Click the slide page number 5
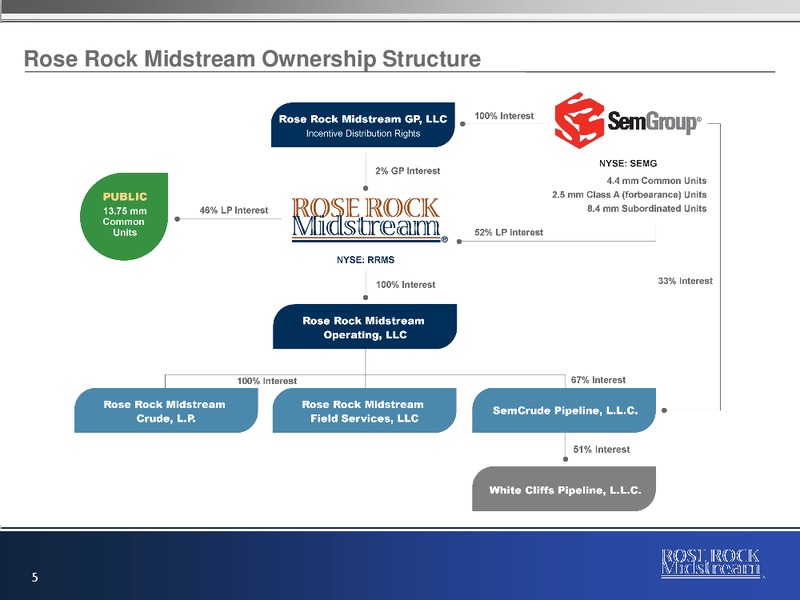This screenshot has width=800, height=600. coord(35,577)
